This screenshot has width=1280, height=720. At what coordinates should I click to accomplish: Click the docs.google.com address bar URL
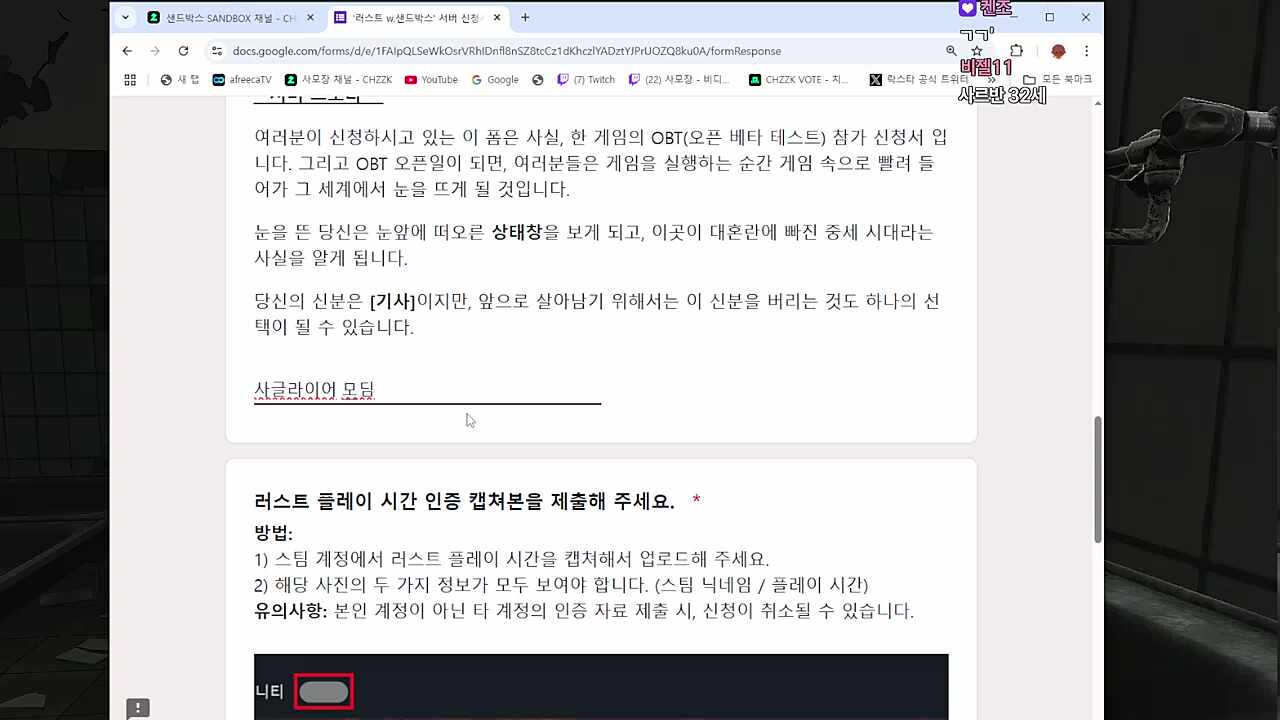point(507,51)
